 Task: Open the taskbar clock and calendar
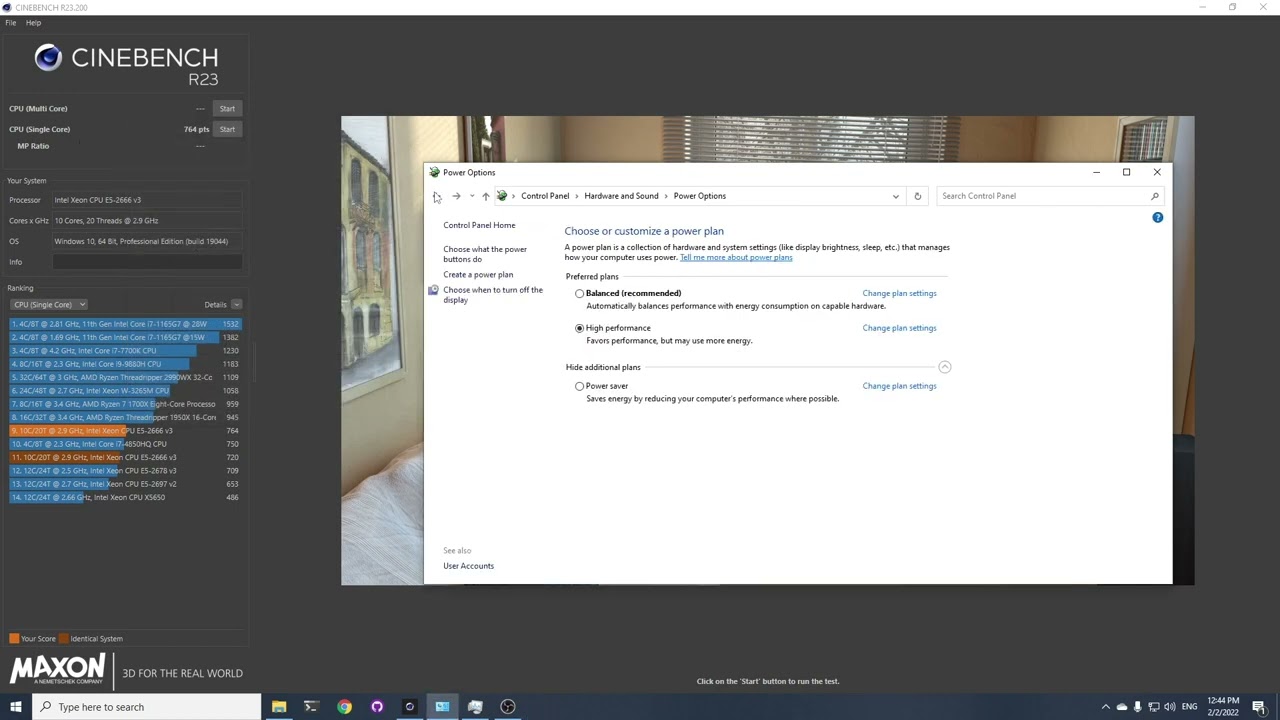[1223, 707]
